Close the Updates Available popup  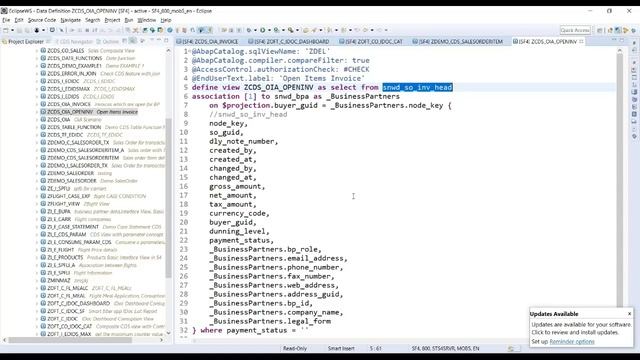pyautogui.click(x=629, y=313)
